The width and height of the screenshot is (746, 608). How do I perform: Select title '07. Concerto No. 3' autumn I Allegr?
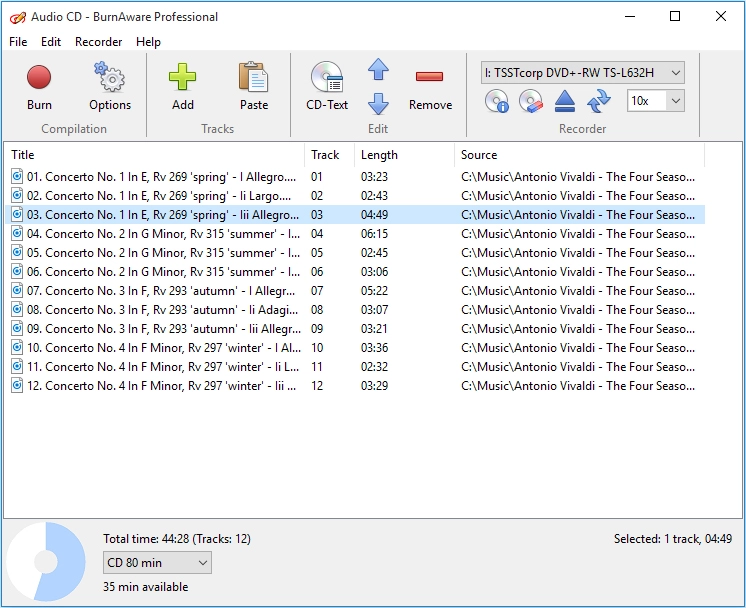tap(161, 291)
